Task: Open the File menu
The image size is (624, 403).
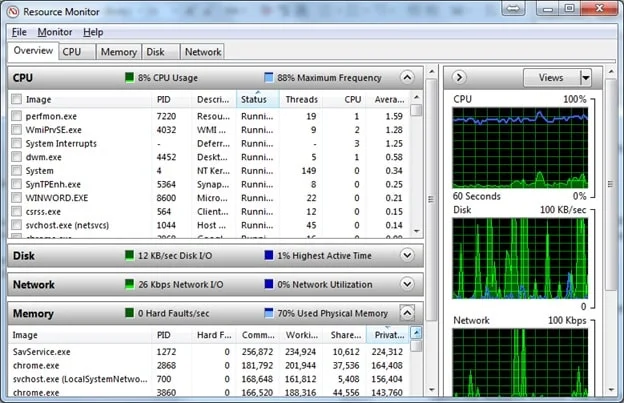Action: tap(19, 32)
